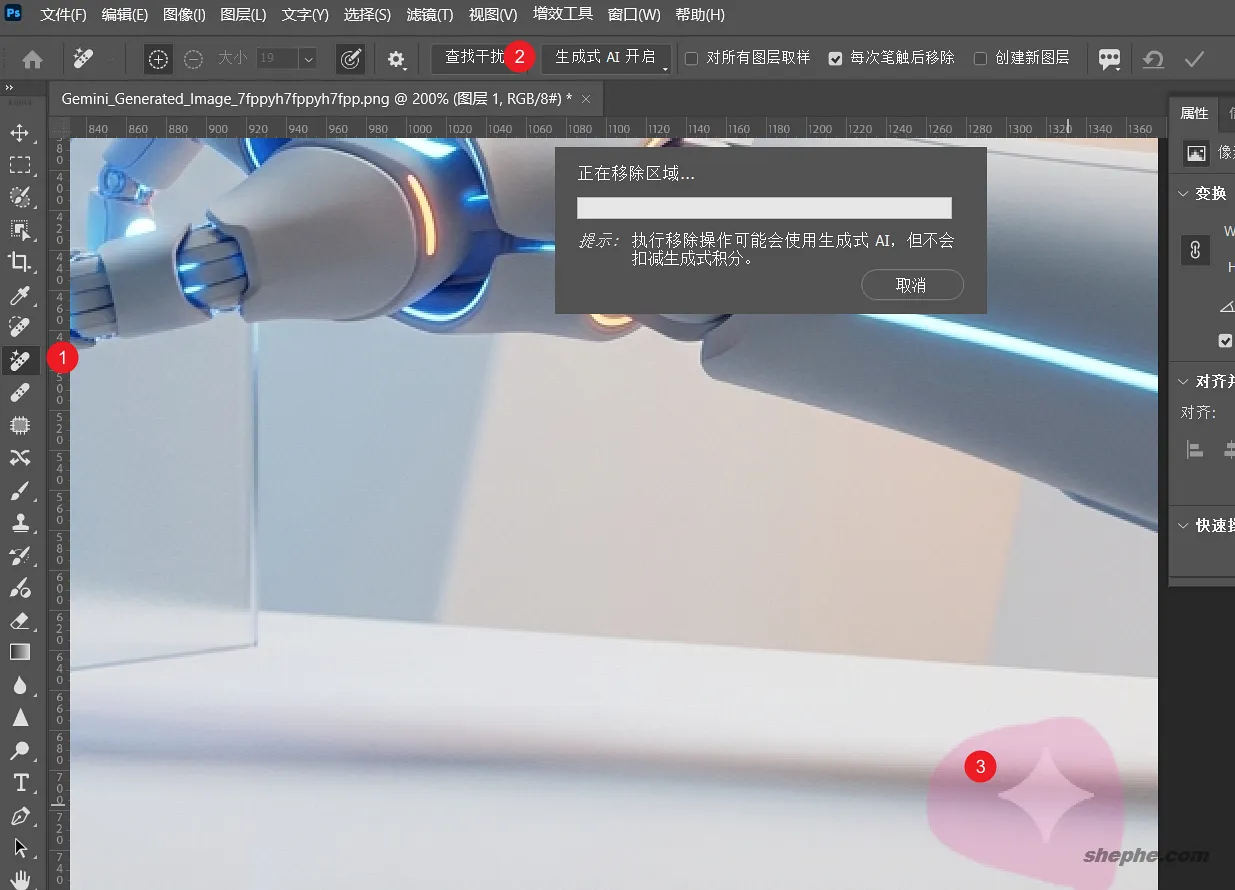Toggle the W/H link icon in 变换
The height and width of the screenshot is (890, 1235).
coord(1195,250)
